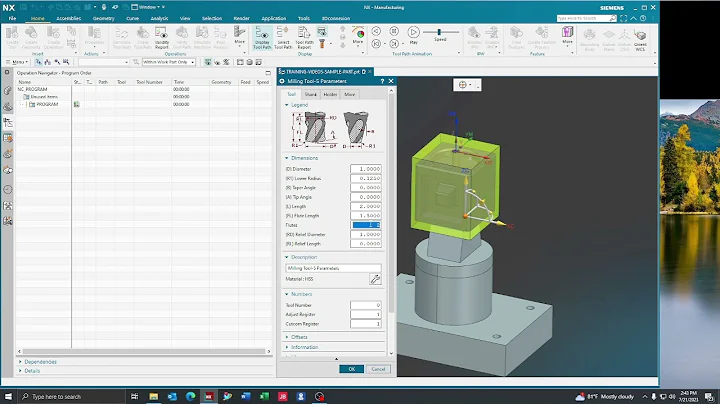Image resolution: width=720 pixels, height=404 pixels.
Task: Open Tool Path Report
Action: click(304, 38)
